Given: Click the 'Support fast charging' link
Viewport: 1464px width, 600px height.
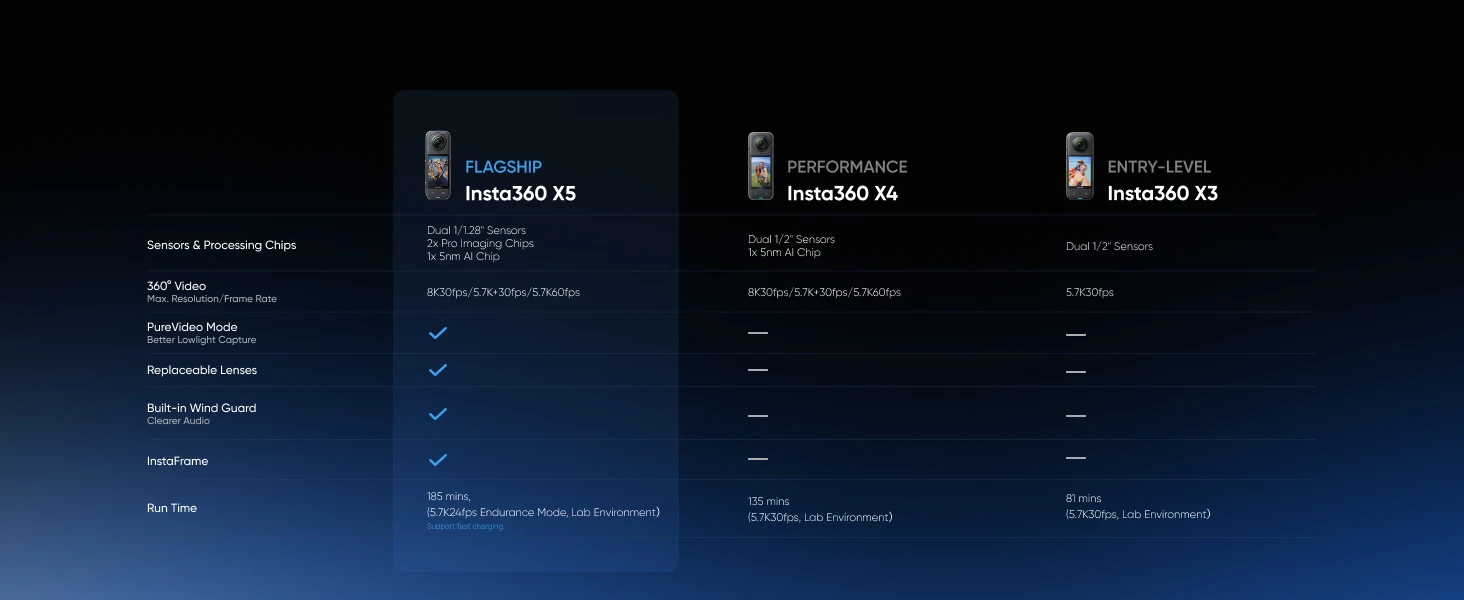Looking at the screenshot, I should point(466,526).
